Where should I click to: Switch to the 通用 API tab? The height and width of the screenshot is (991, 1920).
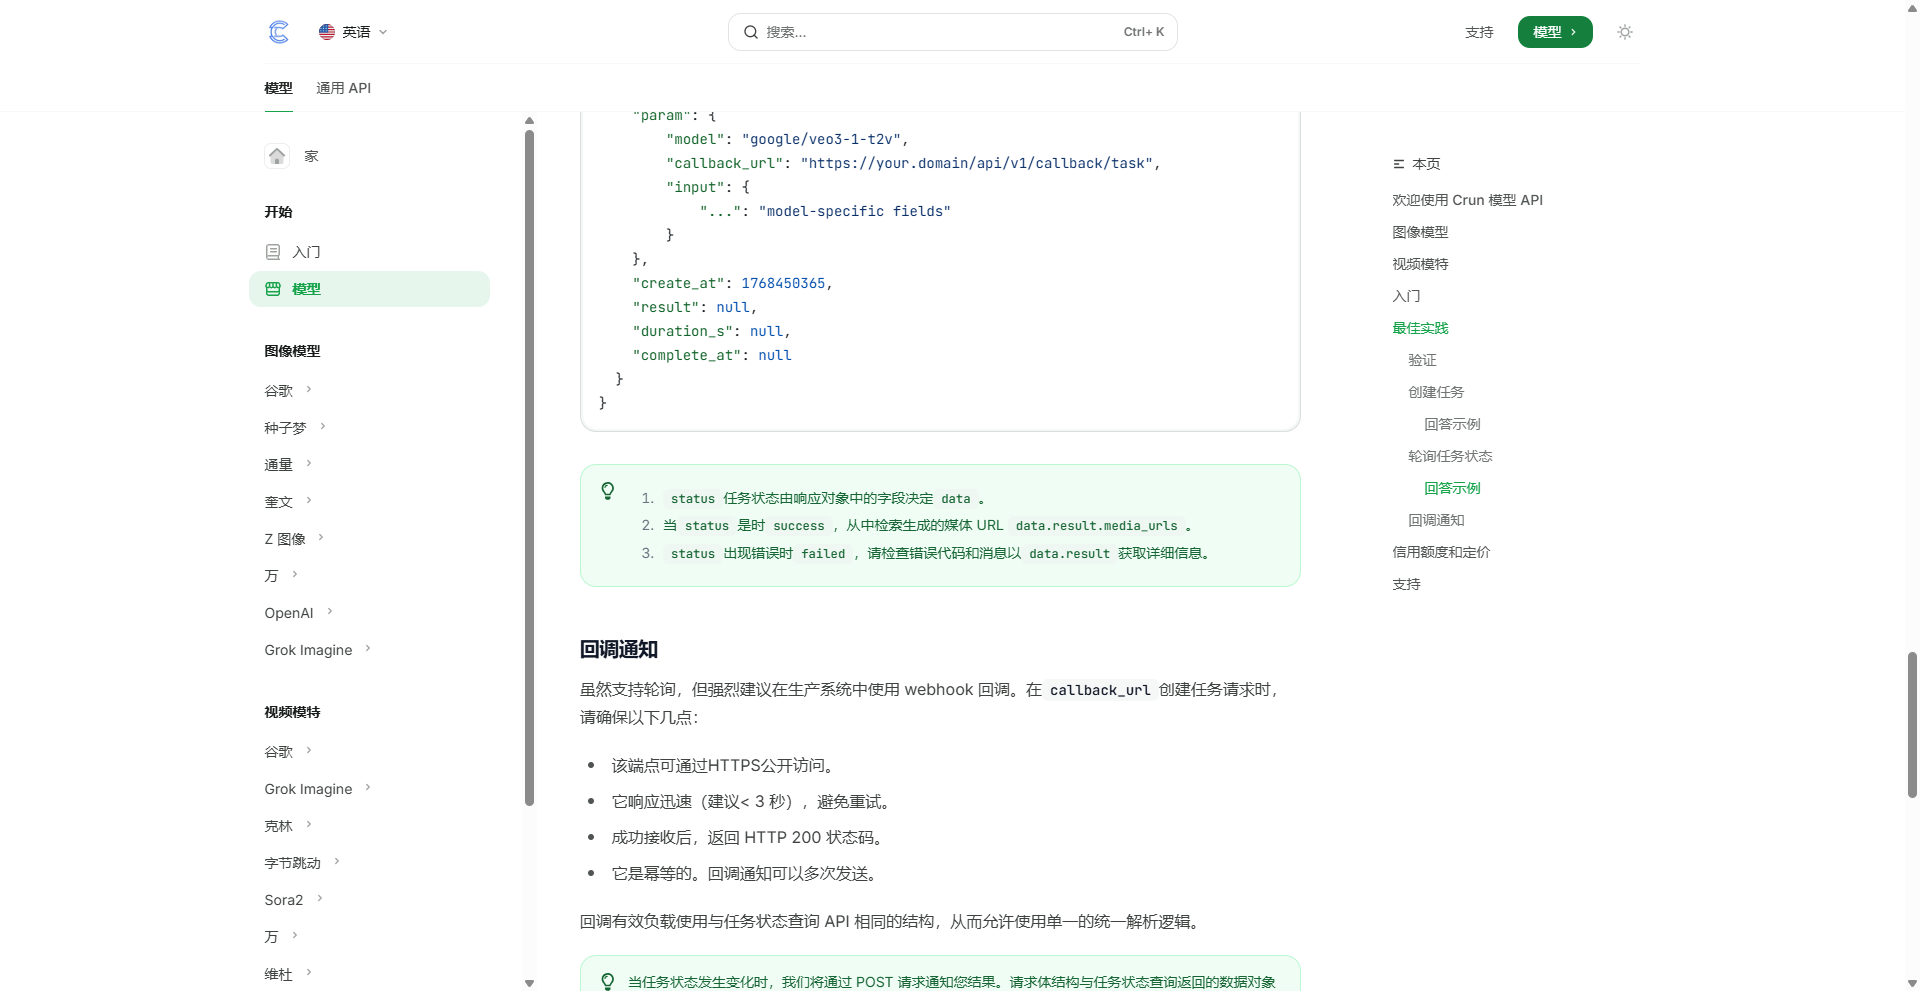(x=343, y=88)
